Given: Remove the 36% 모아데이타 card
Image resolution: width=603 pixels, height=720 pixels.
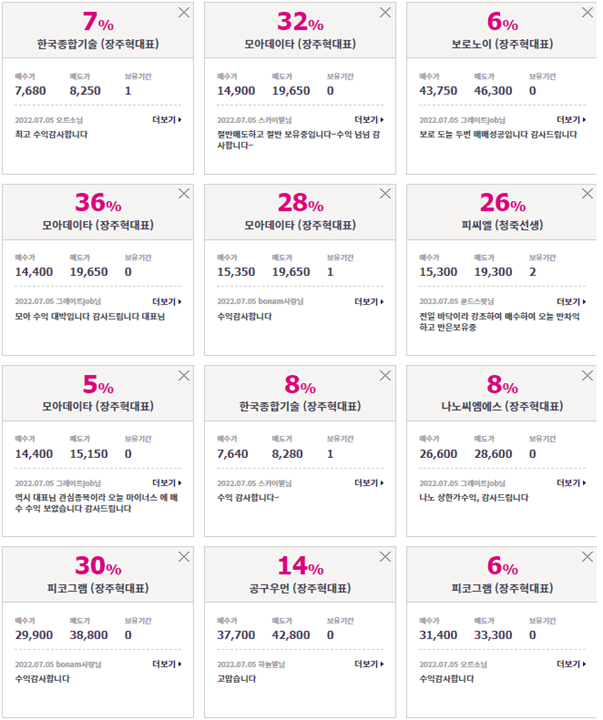Looking at the screenshot, I should [x=184, y=193].
